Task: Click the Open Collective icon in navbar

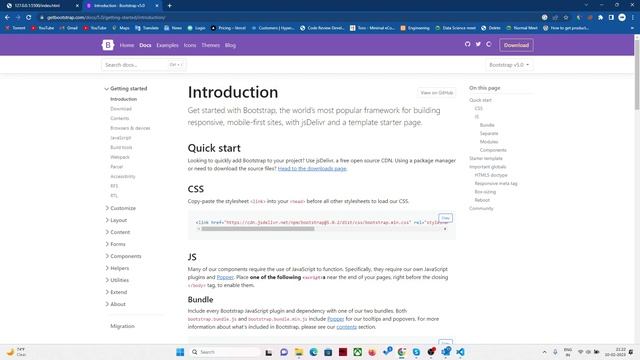Action: (x=489, y=44)
